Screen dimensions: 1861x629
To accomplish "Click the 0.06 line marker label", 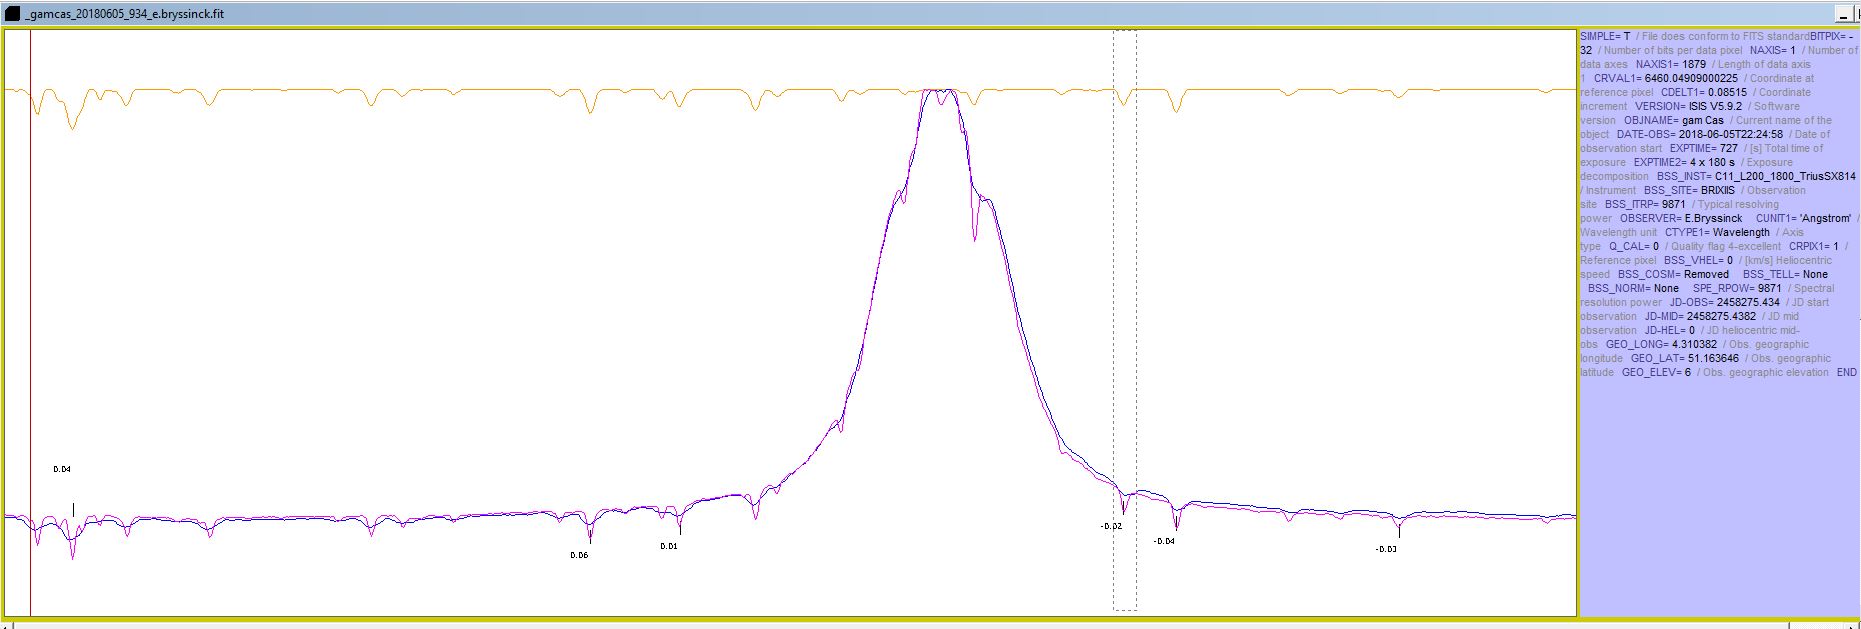I will 579,555.
